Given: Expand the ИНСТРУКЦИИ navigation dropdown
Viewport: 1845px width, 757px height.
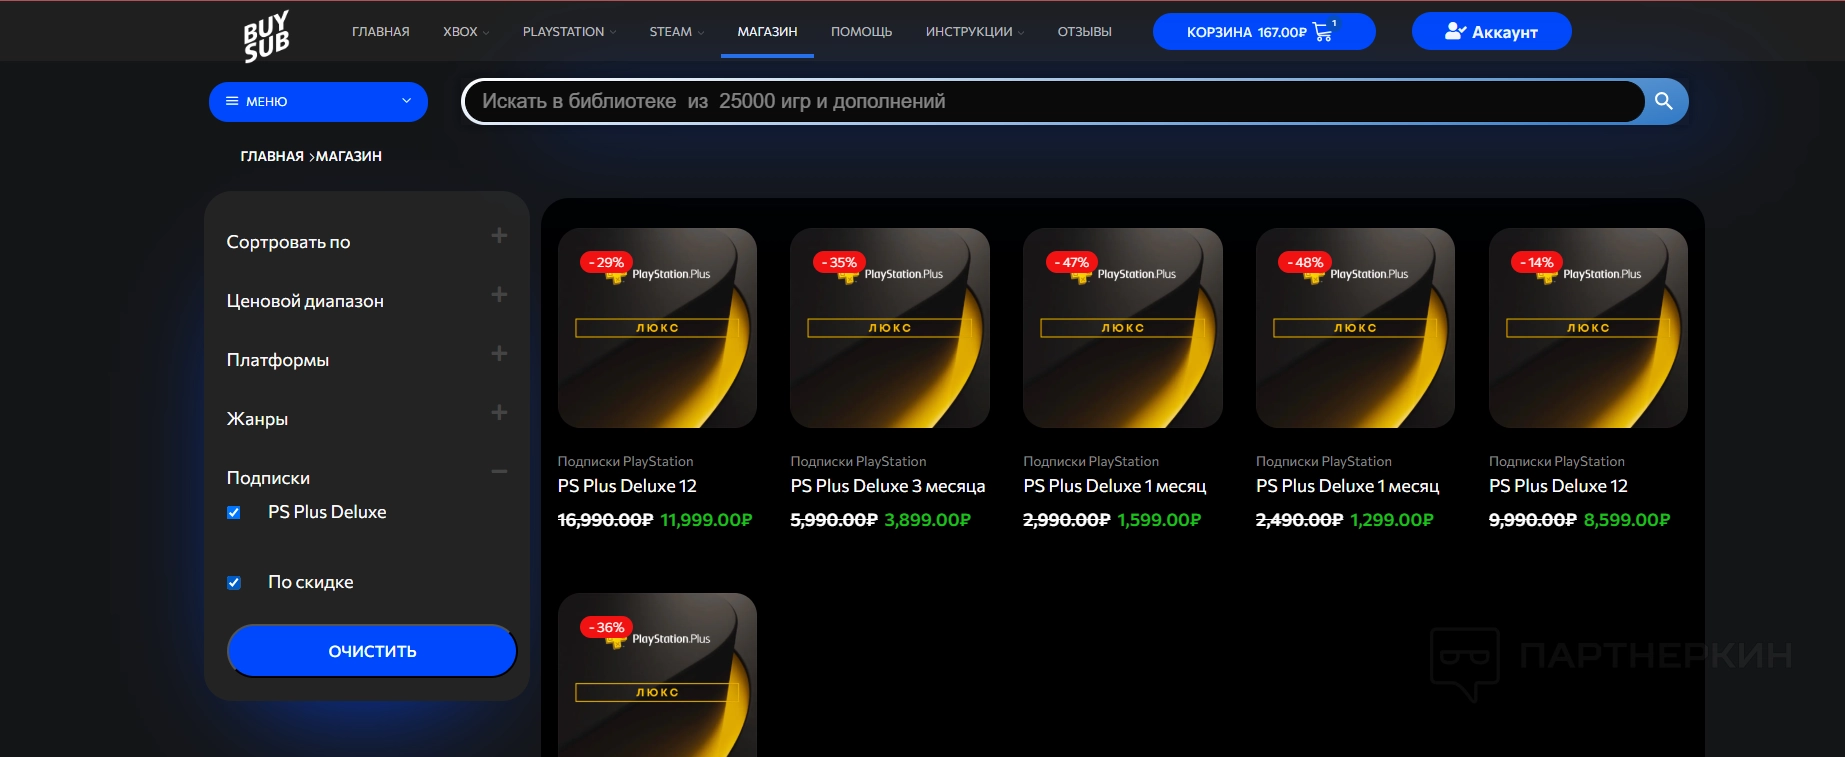Looking at the screenshot, I should (x=975, y=32).
